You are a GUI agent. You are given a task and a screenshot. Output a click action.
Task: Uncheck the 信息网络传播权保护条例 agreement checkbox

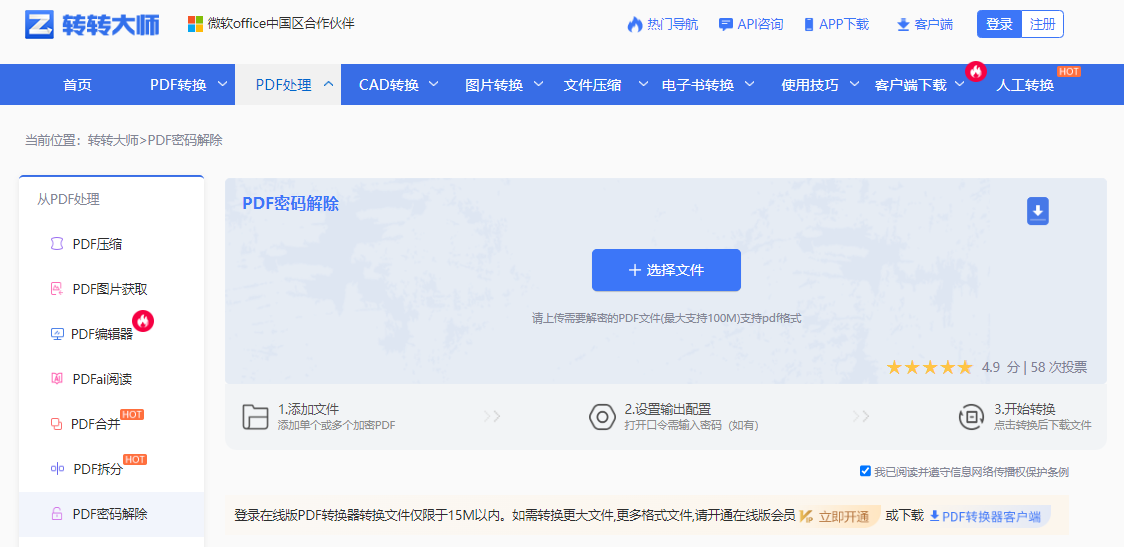pyautogui.click(x=865, y=471)
